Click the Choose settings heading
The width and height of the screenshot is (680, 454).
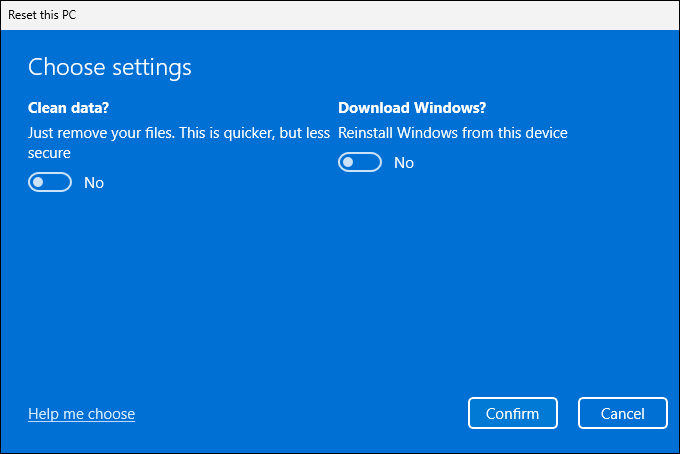(x=109, y=67)
